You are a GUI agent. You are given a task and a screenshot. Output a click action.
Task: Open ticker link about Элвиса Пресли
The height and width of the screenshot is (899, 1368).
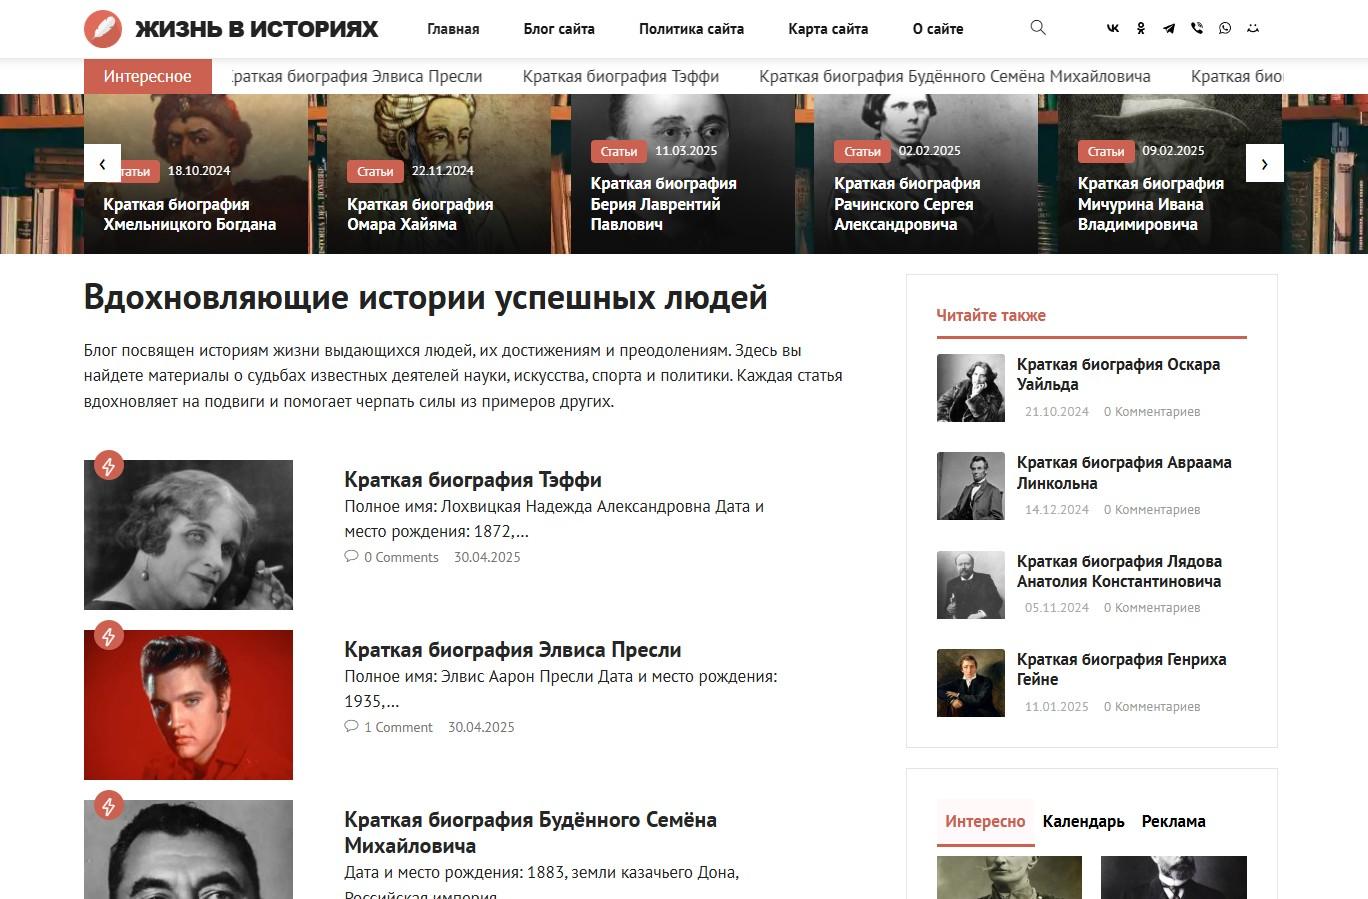358,76
